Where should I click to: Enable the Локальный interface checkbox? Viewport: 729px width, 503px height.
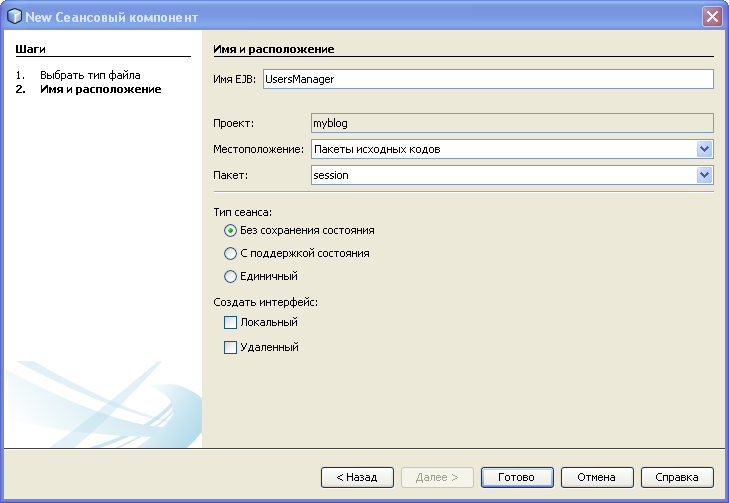[230, 322]
